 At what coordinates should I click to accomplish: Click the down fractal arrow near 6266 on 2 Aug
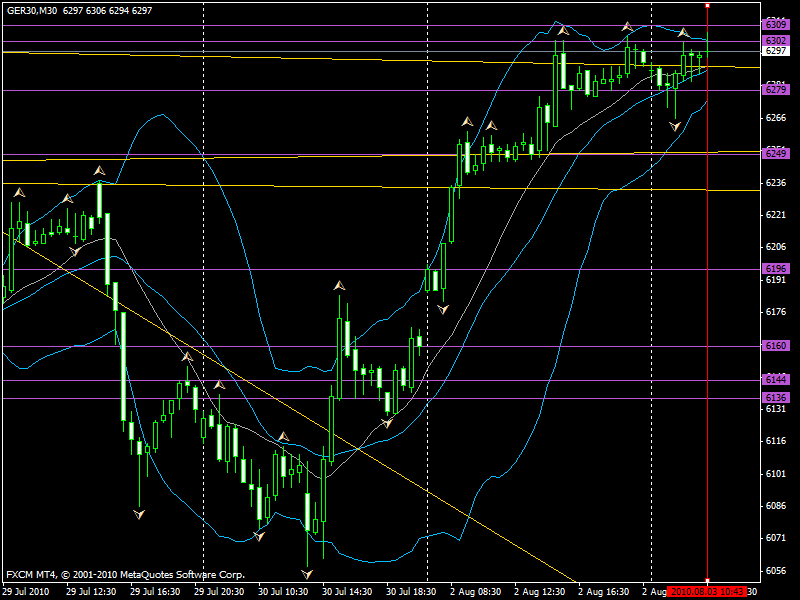[675, 126]
